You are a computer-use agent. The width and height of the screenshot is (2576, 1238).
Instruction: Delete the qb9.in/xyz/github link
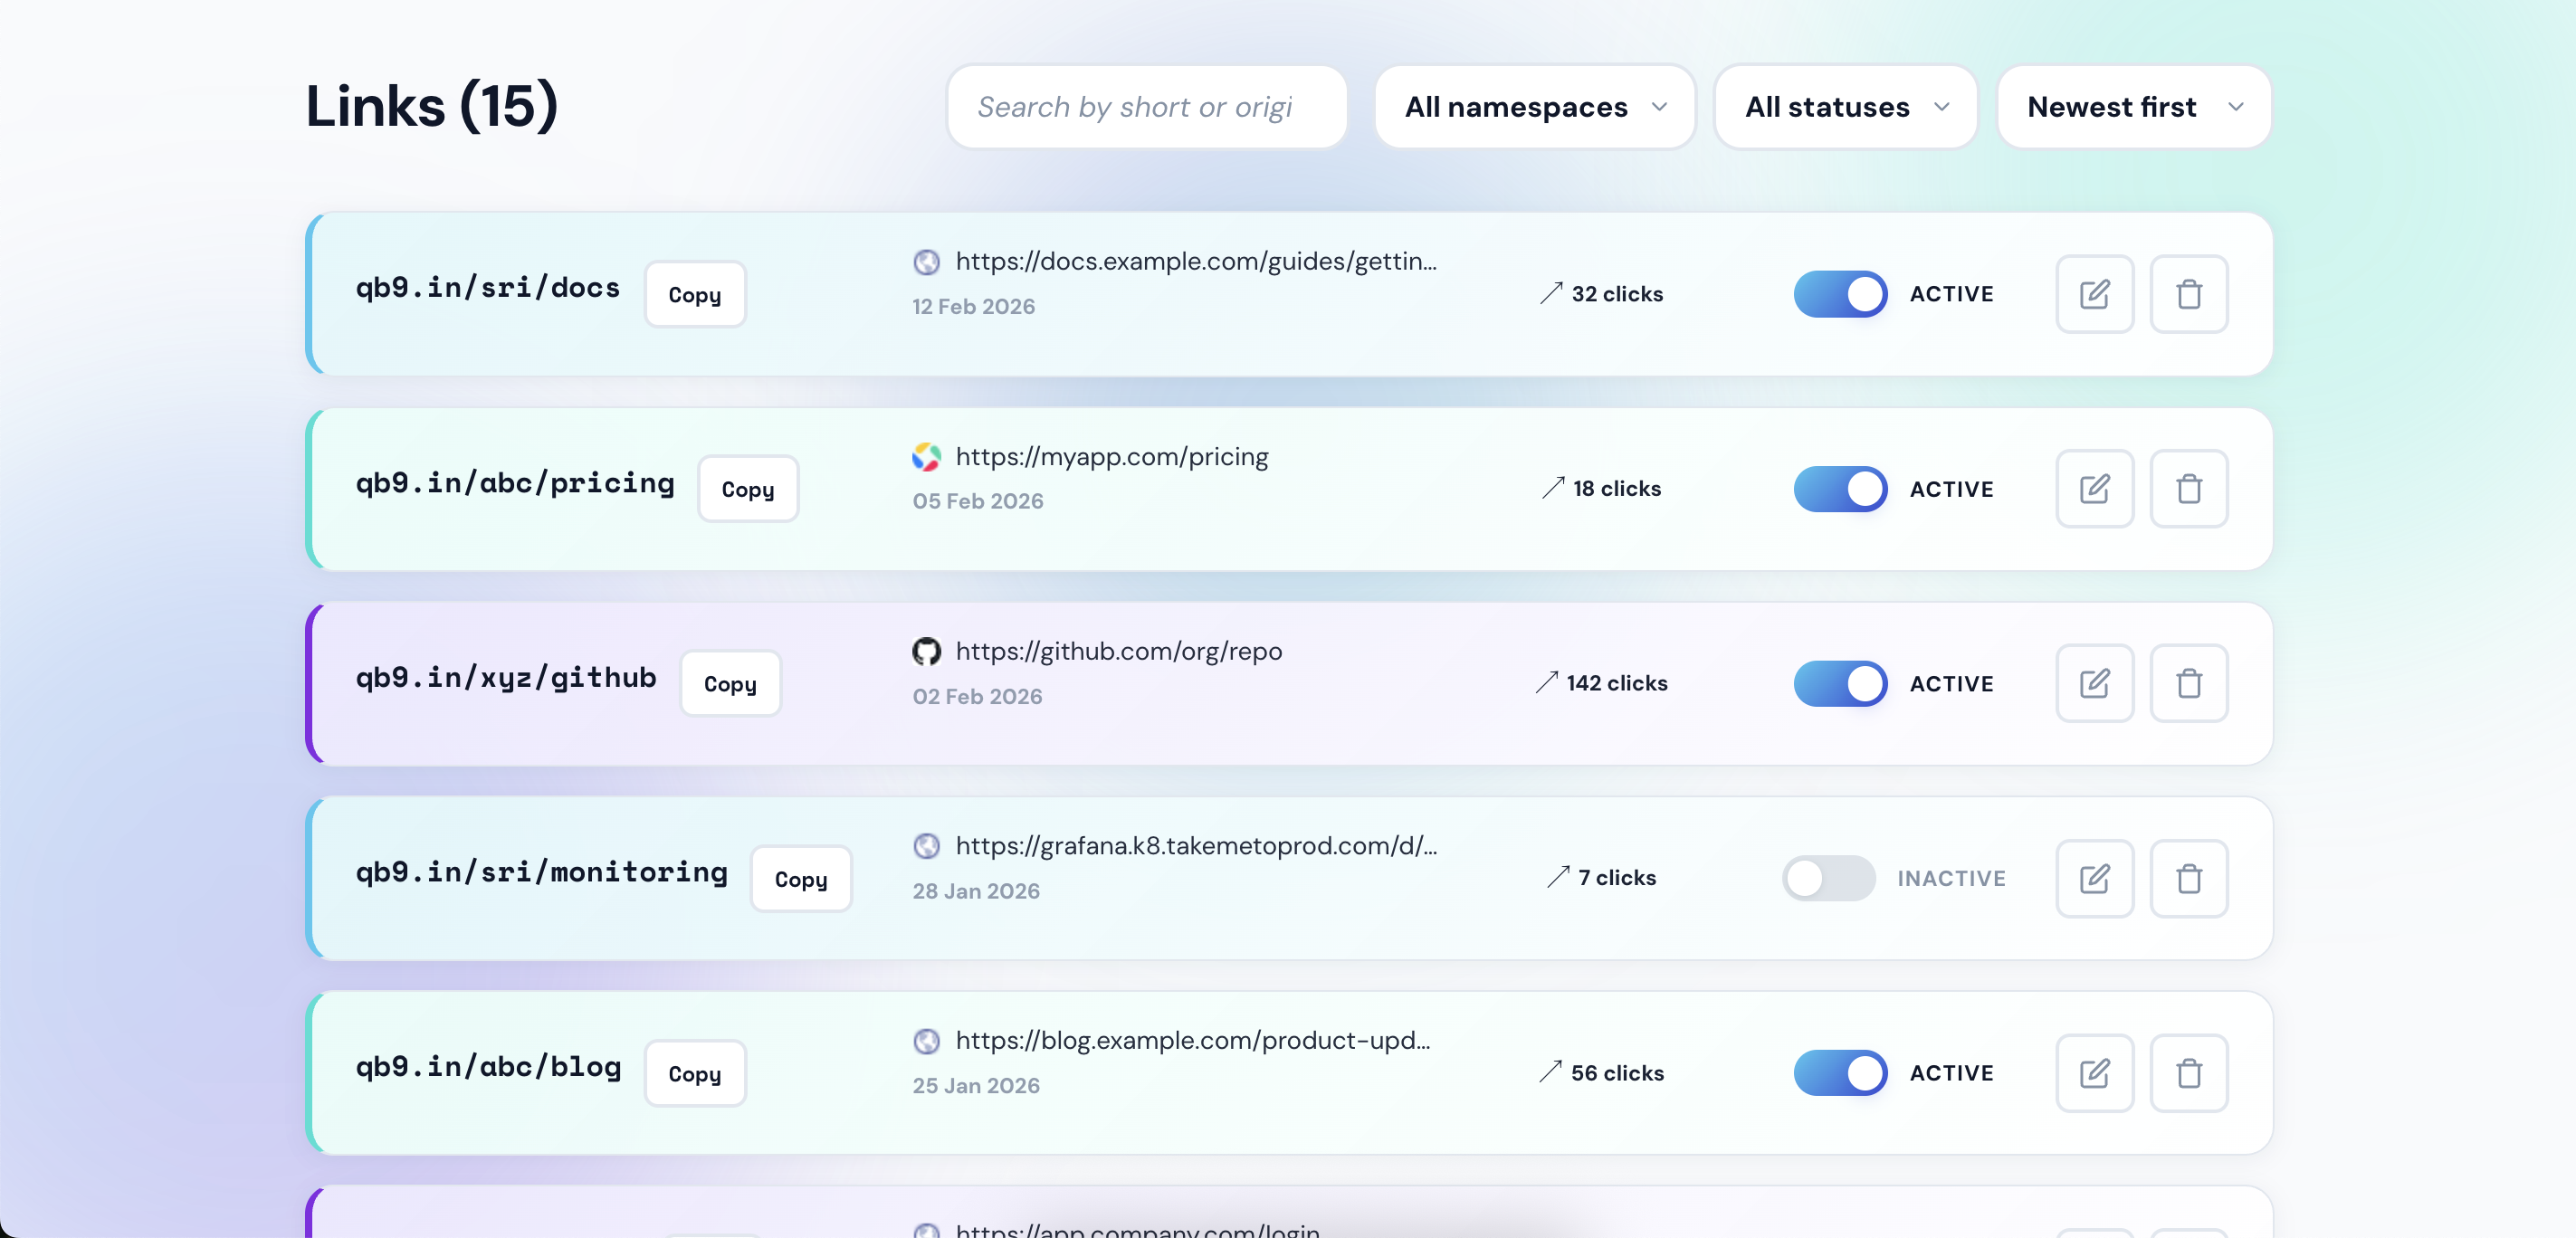pyautogui.click(x=2188, y=683)
